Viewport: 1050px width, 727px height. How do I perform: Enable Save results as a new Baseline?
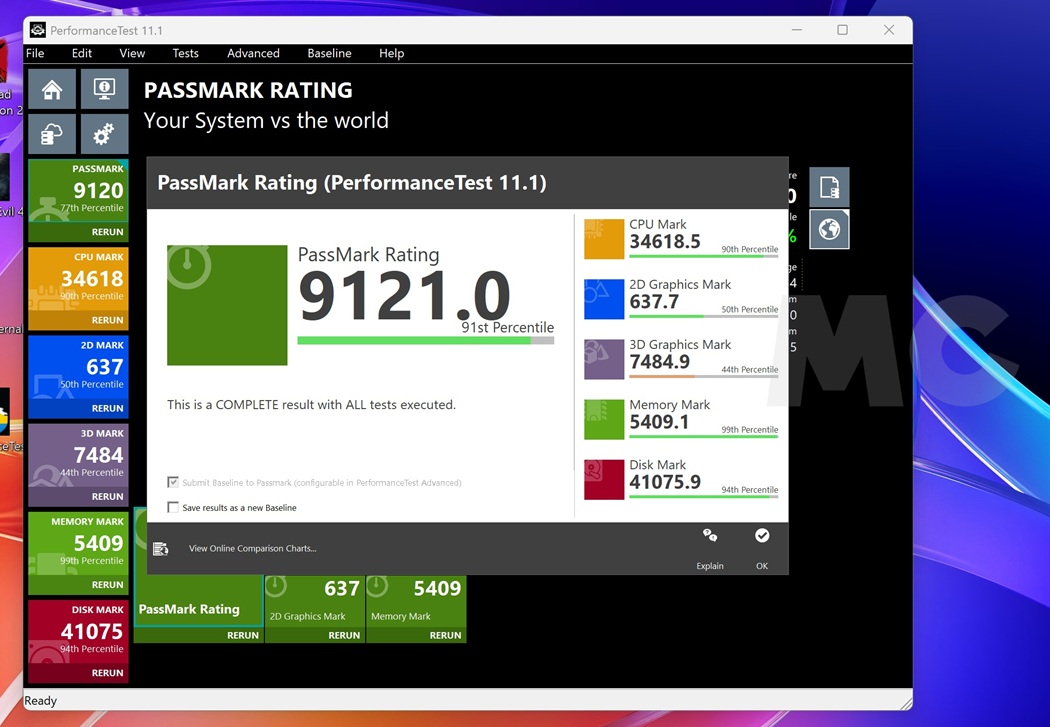pyautogui.click(x=173, y=507)
